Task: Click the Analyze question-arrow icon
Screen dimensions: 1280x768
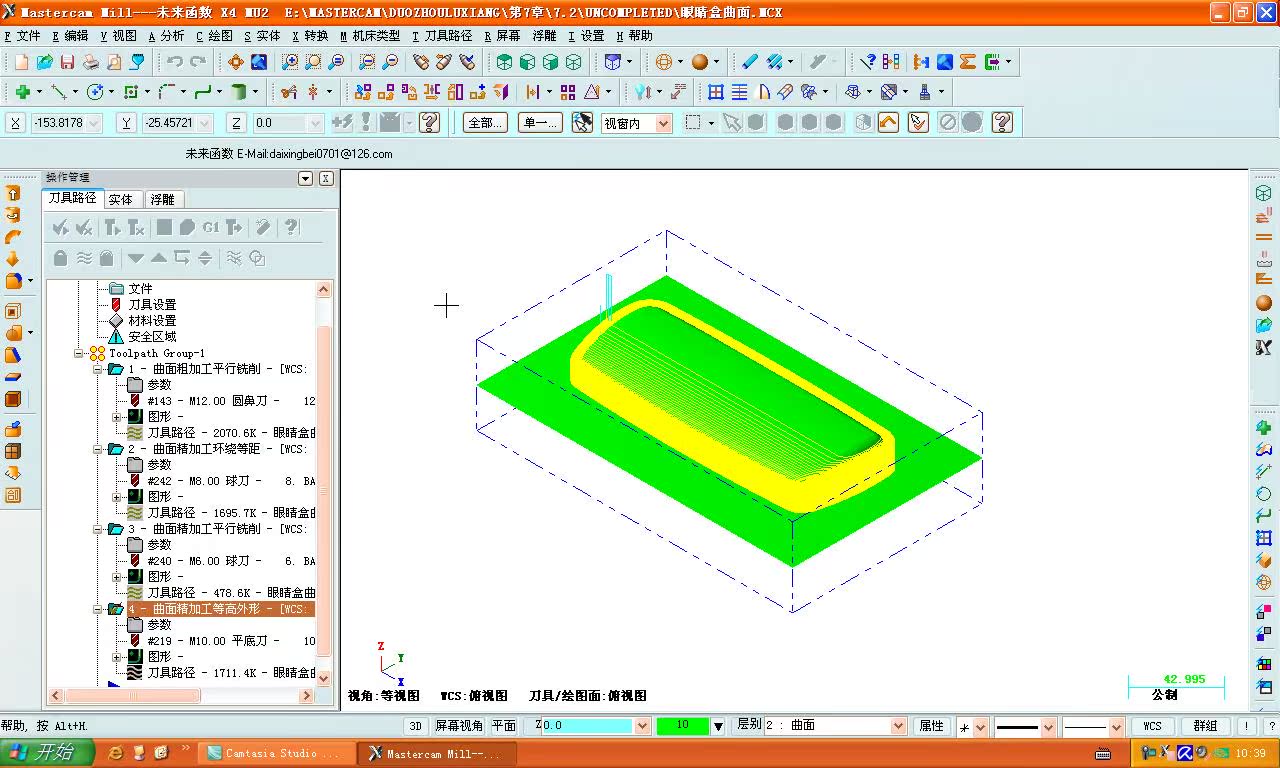Action: tap(868, 62)
